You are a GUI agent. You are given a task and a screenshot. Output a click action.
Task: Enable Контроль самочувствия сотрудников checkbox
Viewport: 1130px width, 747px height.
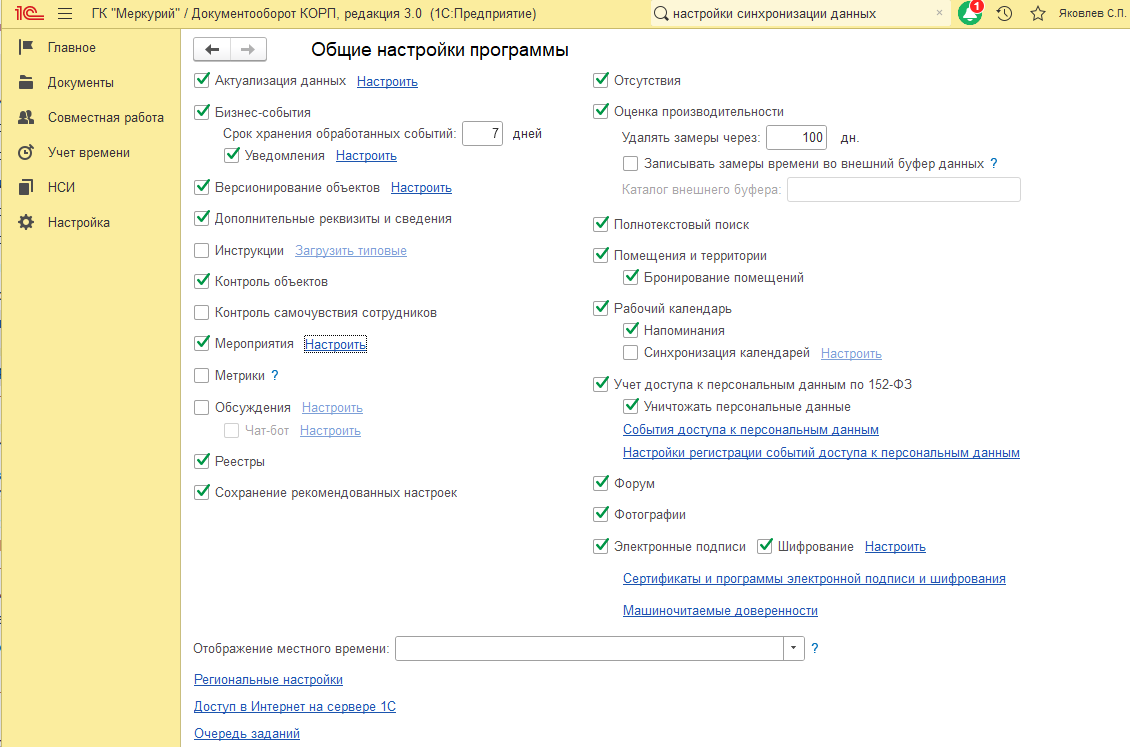pyautogui.click(x=202, y=313)
